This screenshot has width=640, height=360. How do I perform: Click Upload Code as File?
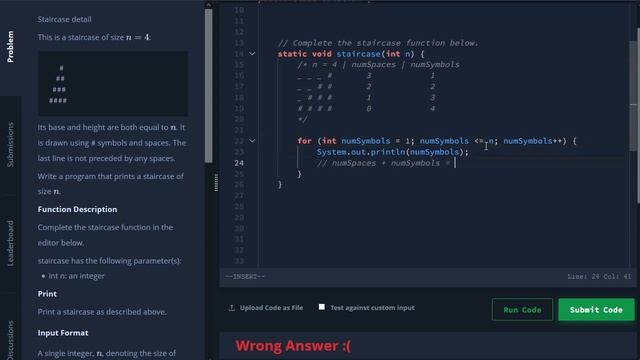pos(271,308)
